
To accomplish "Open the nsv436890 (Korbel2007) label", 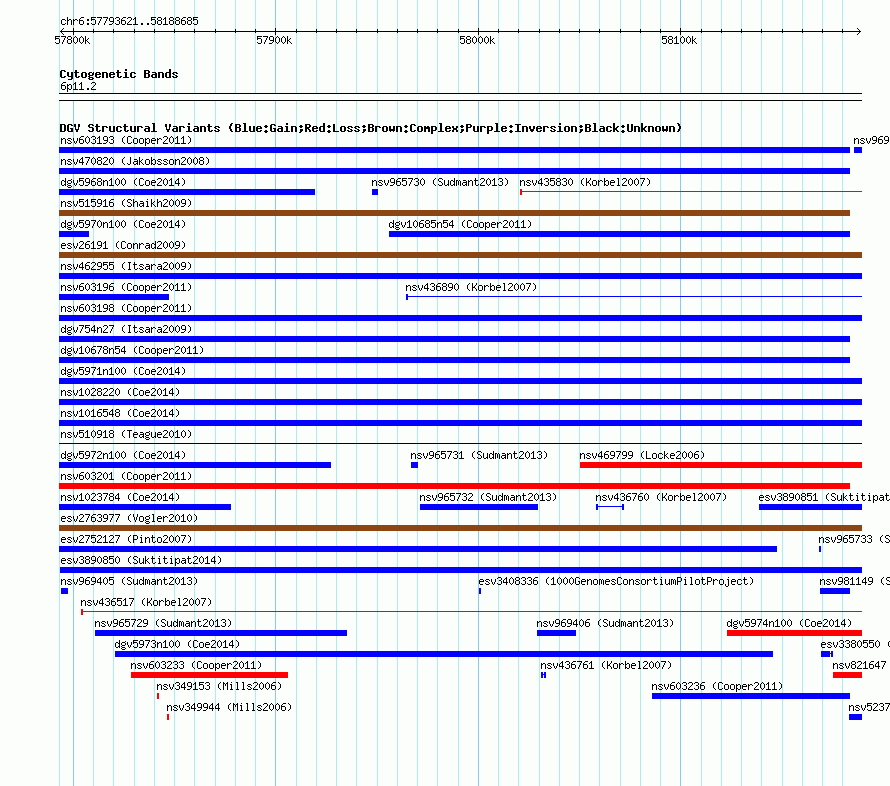I will (471, 287).
